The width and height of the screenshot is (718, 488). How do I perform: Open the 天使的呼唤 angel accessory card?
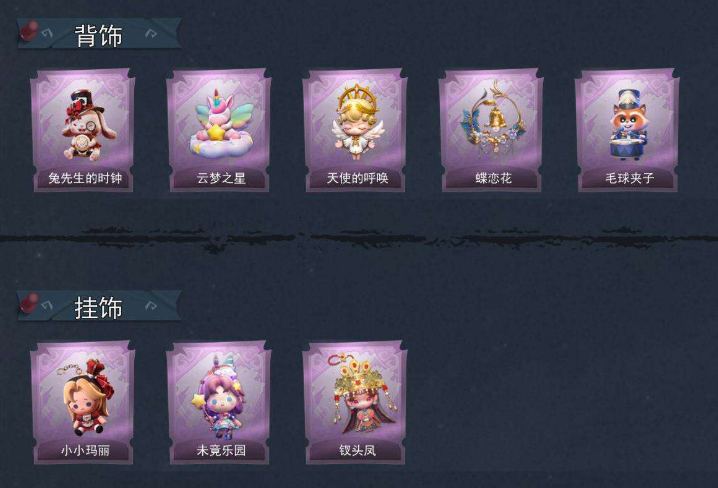355,130
